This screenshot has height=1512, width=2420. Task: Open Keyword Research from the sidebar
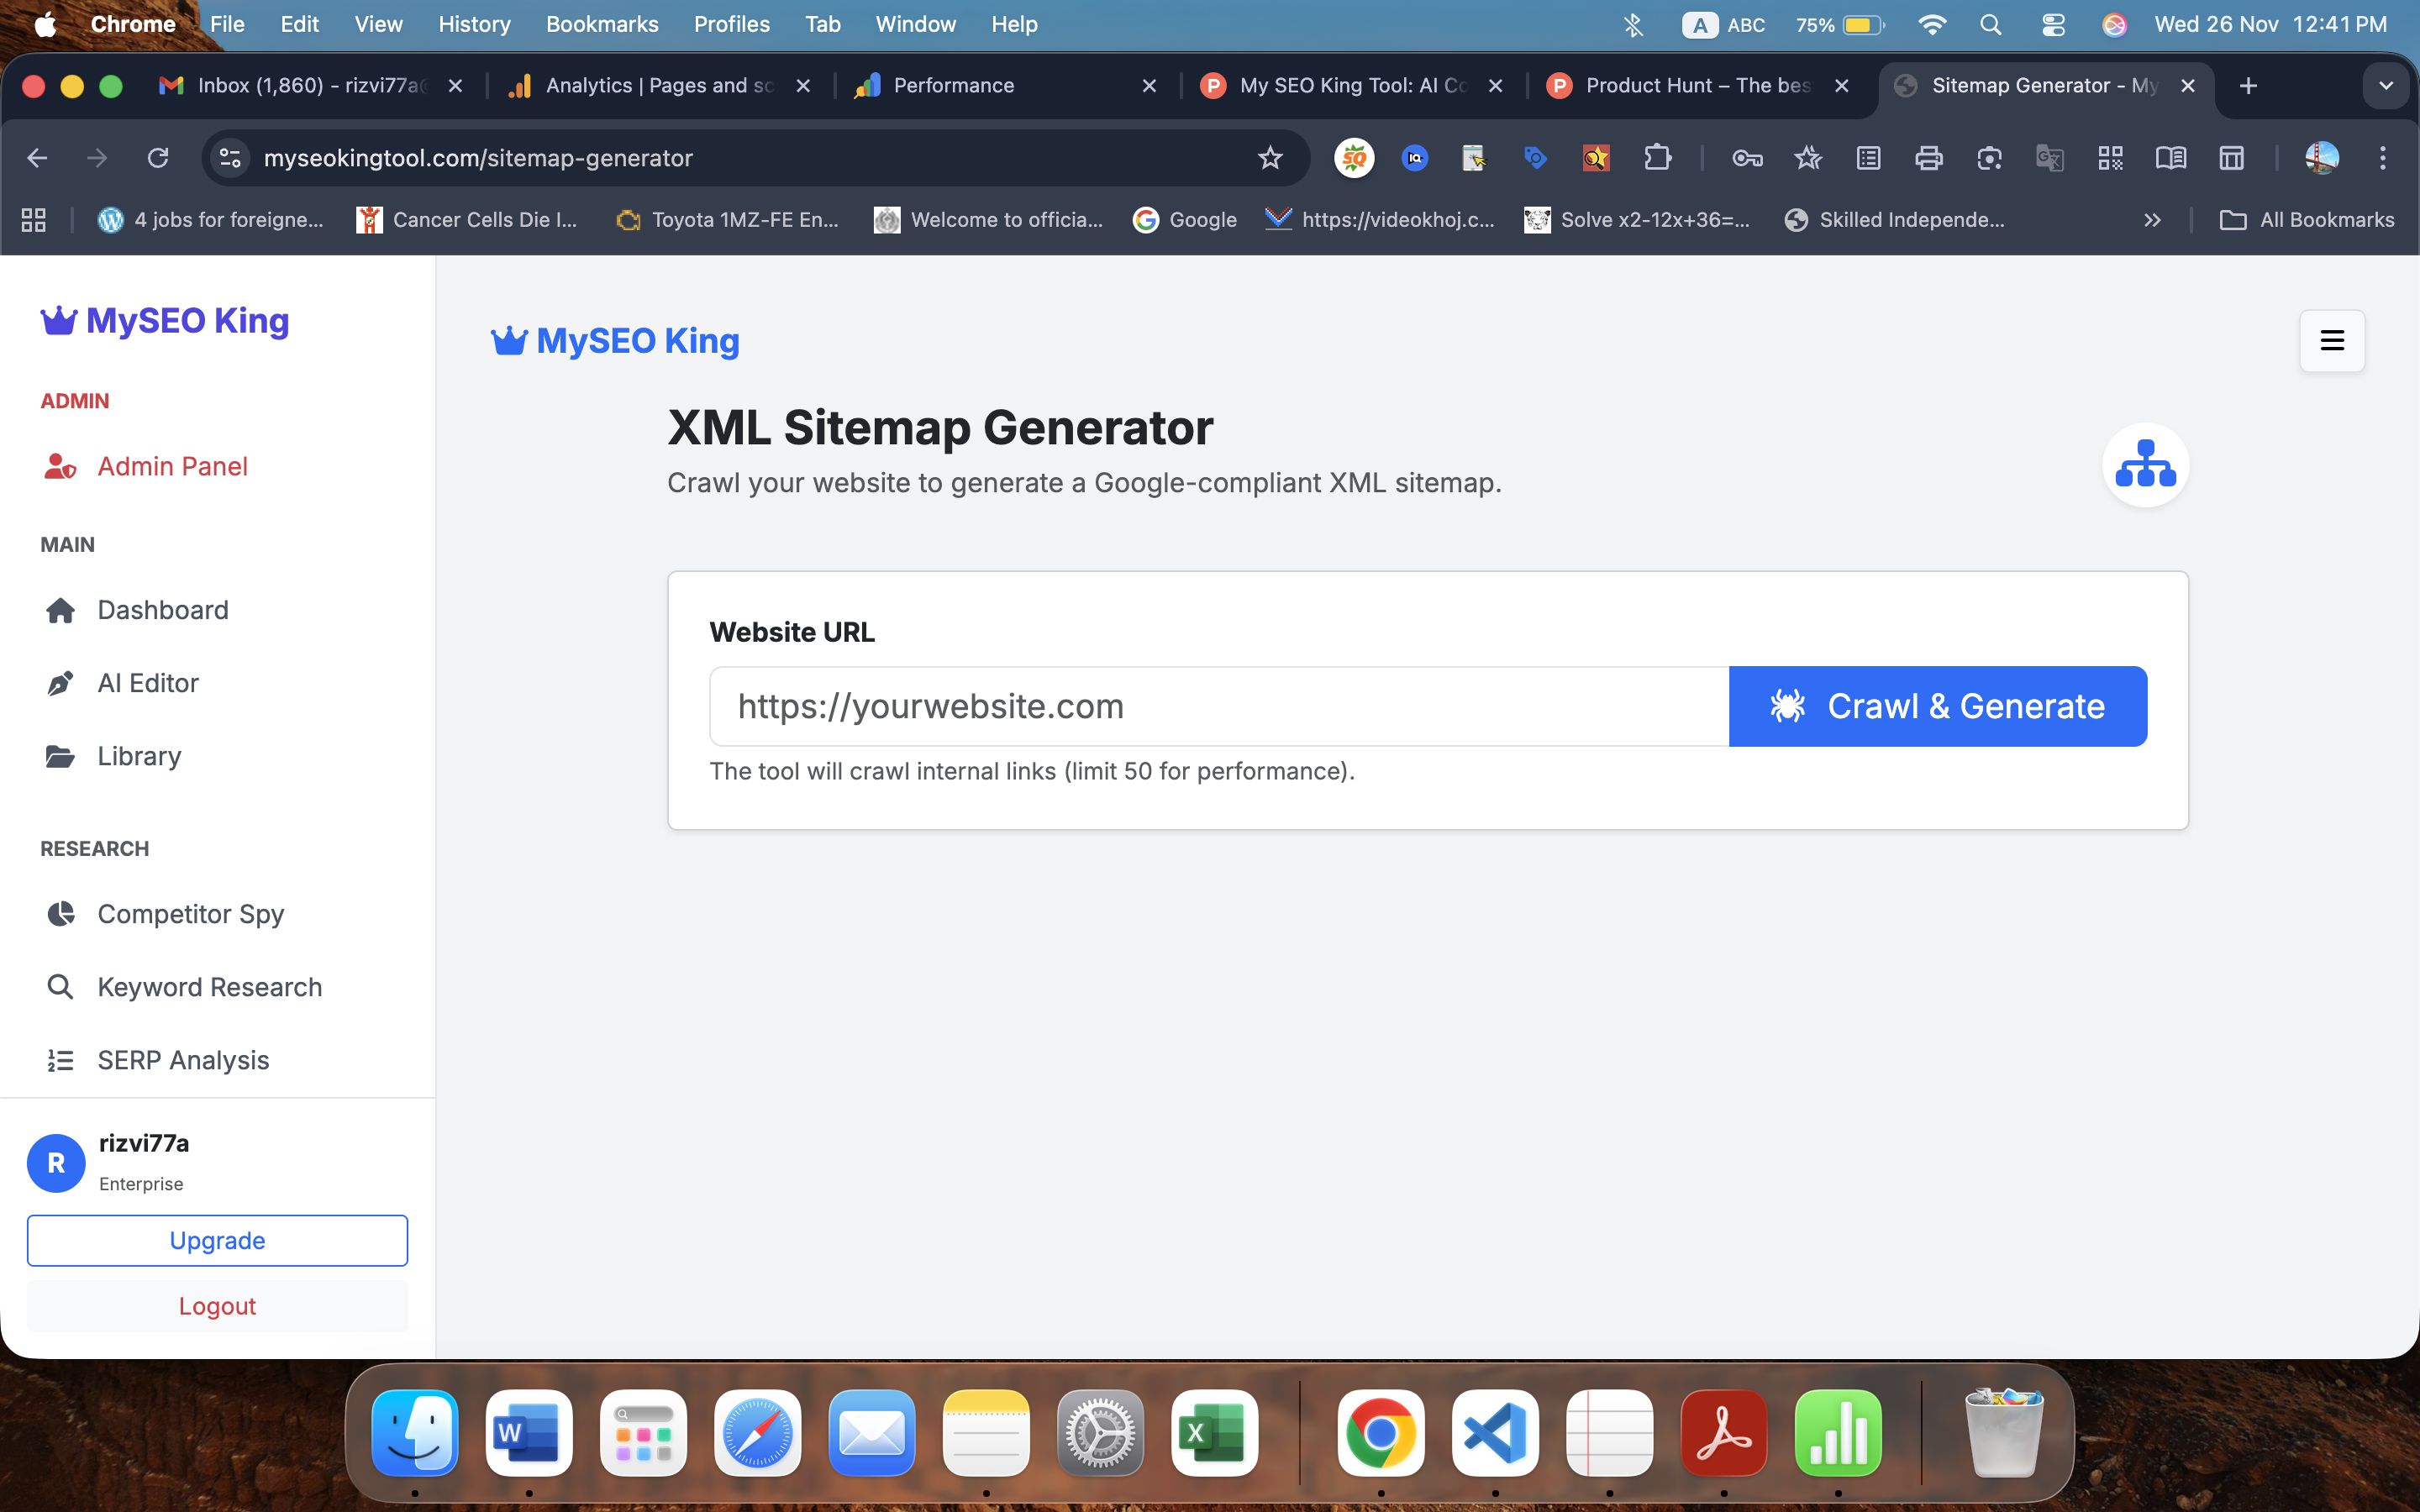[x=210, y=987]
